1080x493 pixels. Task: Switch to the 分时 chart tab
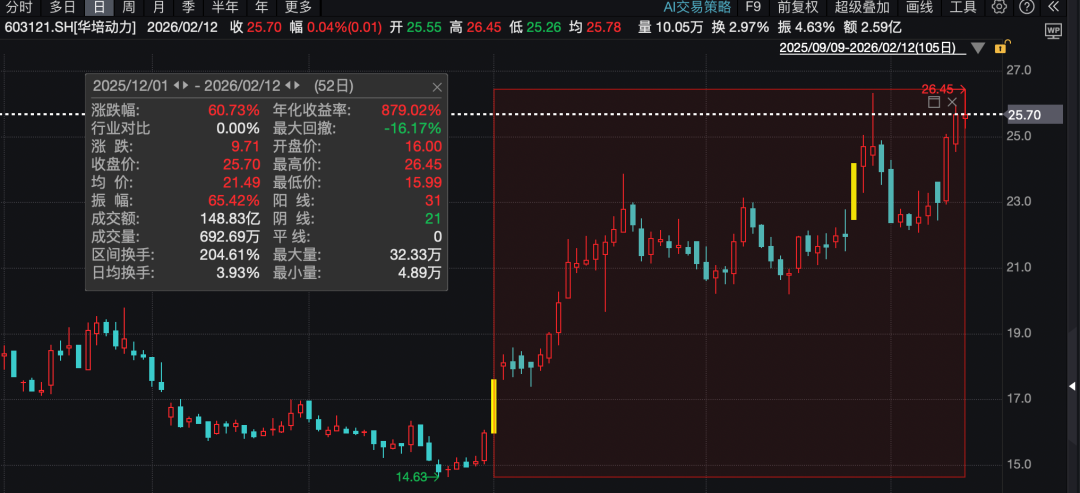coord(19,7)
